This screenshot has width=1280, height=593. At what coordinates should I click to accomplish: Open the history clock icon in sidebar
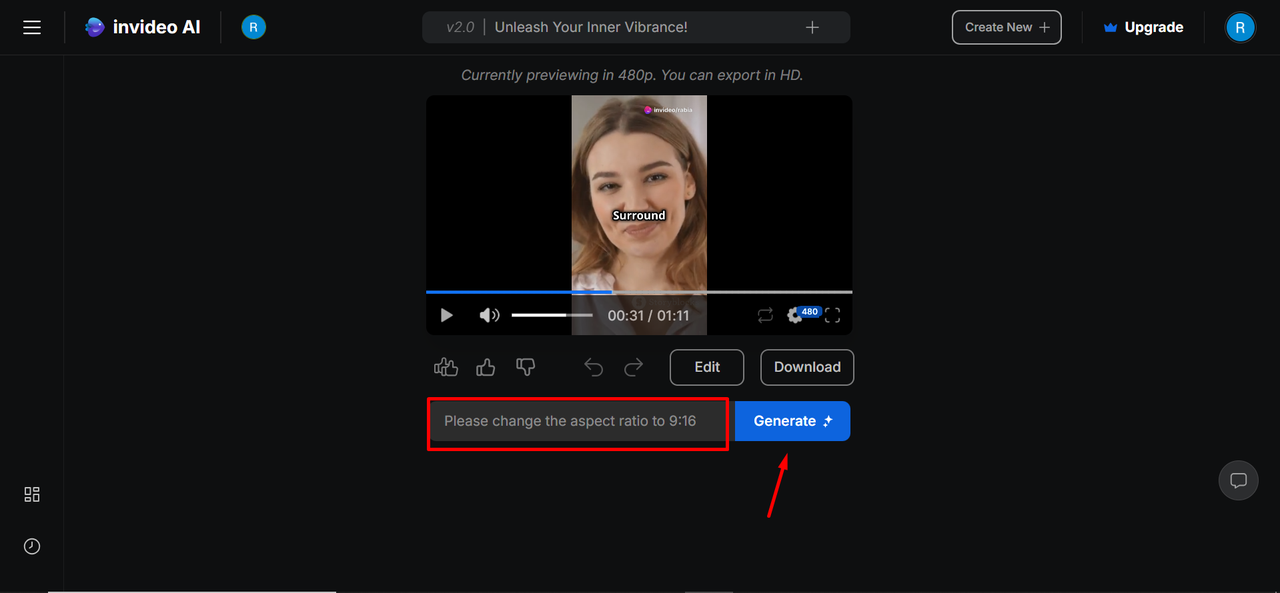click(x=32, y=546)
